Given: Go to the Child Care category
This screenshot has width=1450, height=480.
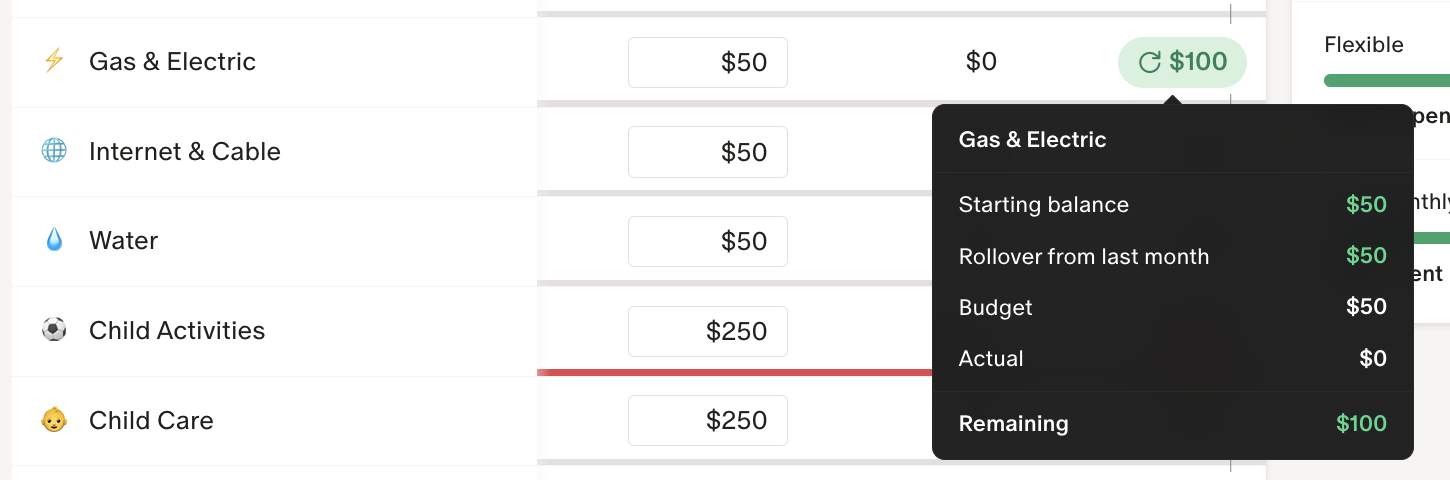Looking at the screenshot, I should click(x=151, y=420).
